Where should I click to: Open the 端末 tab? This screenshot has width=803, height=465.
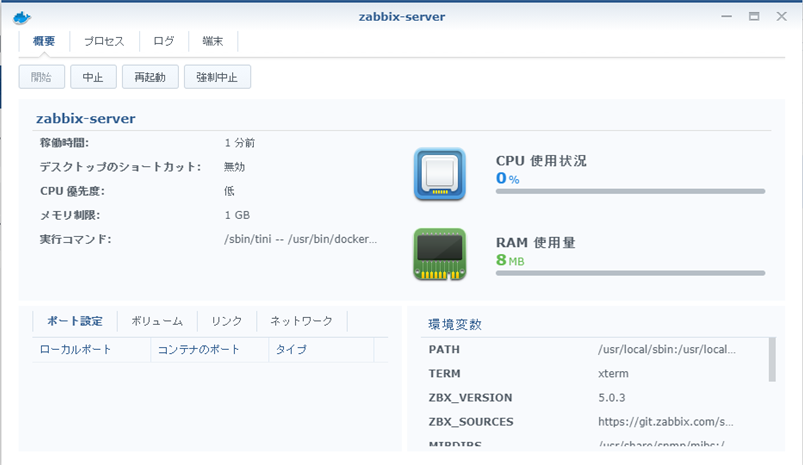point(213,41)
